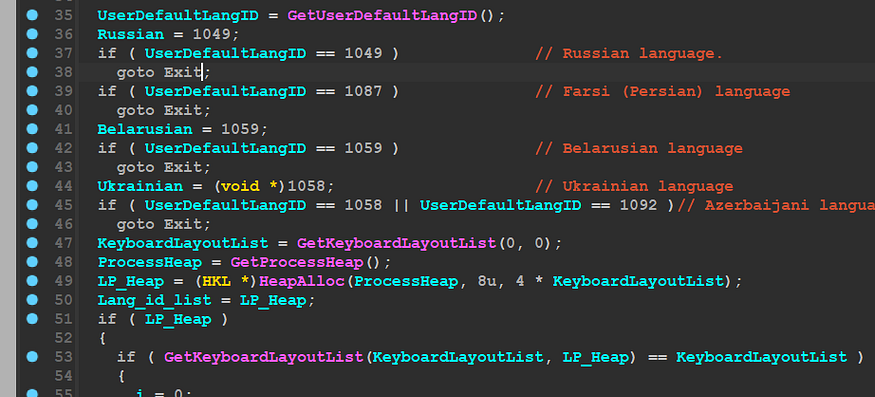This screenshot has width=875, height=397.
Task: Click the '// Russian language.' comment
Action: [629, 54]
